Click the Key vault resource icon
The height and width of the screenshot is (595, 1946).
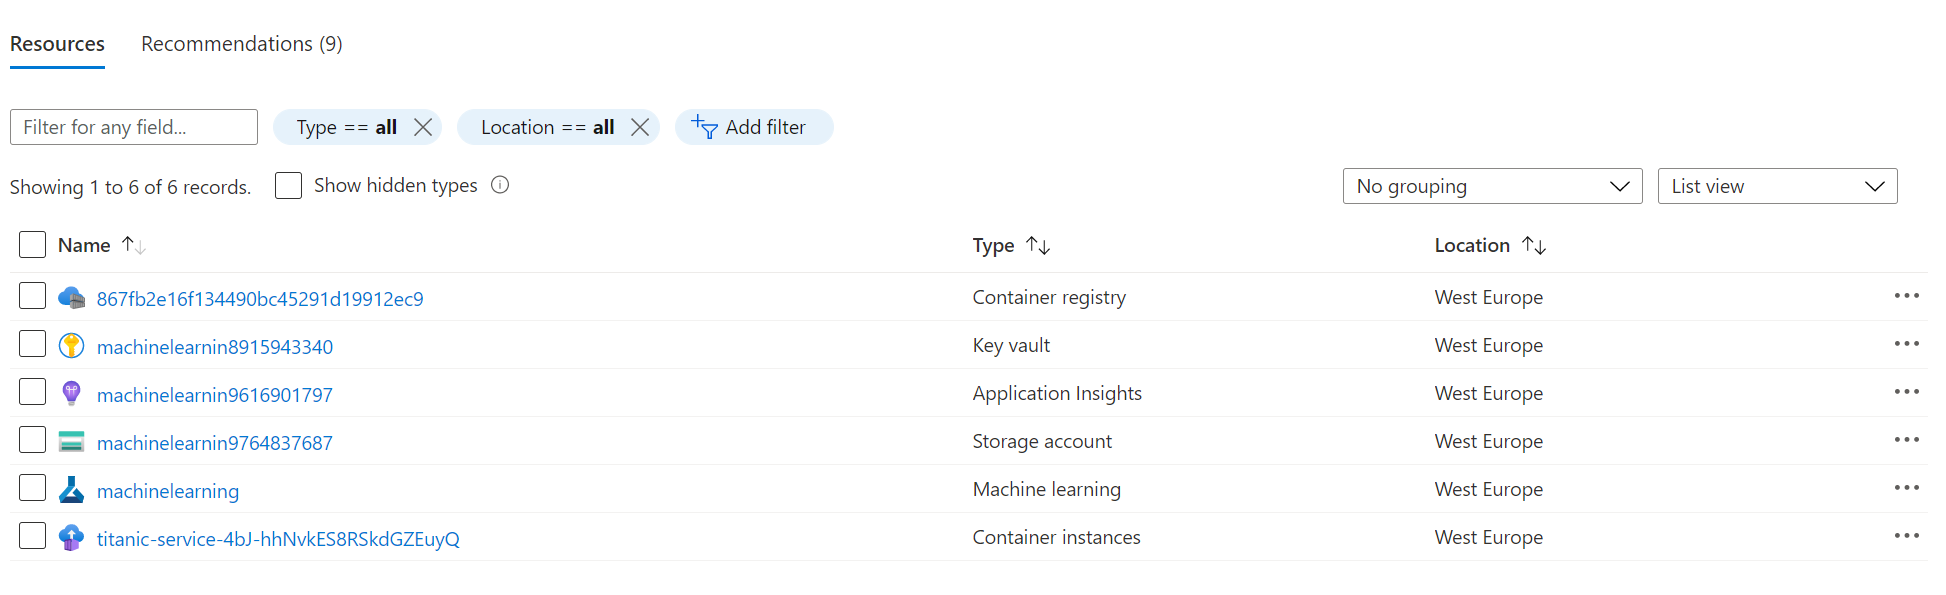71,345
